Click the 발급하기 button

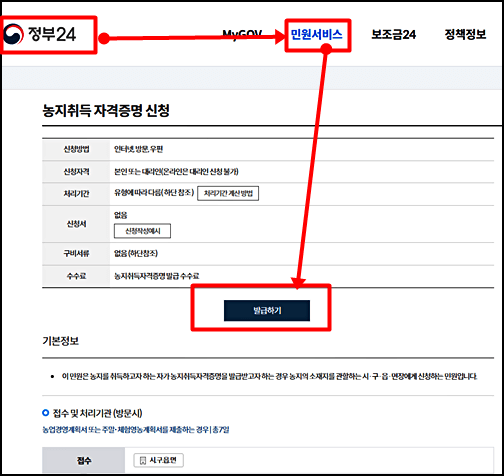(267, 311)
